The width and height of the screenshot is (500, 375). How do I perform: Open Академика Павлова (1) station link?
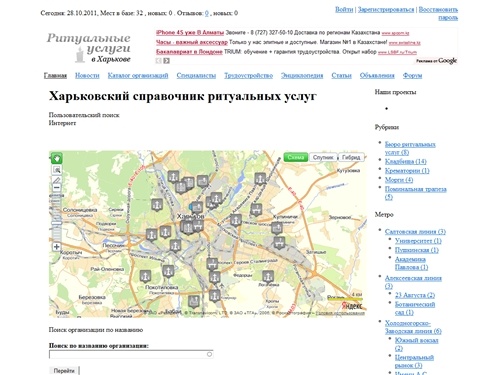pyautogui.click(x=412, y=263)
